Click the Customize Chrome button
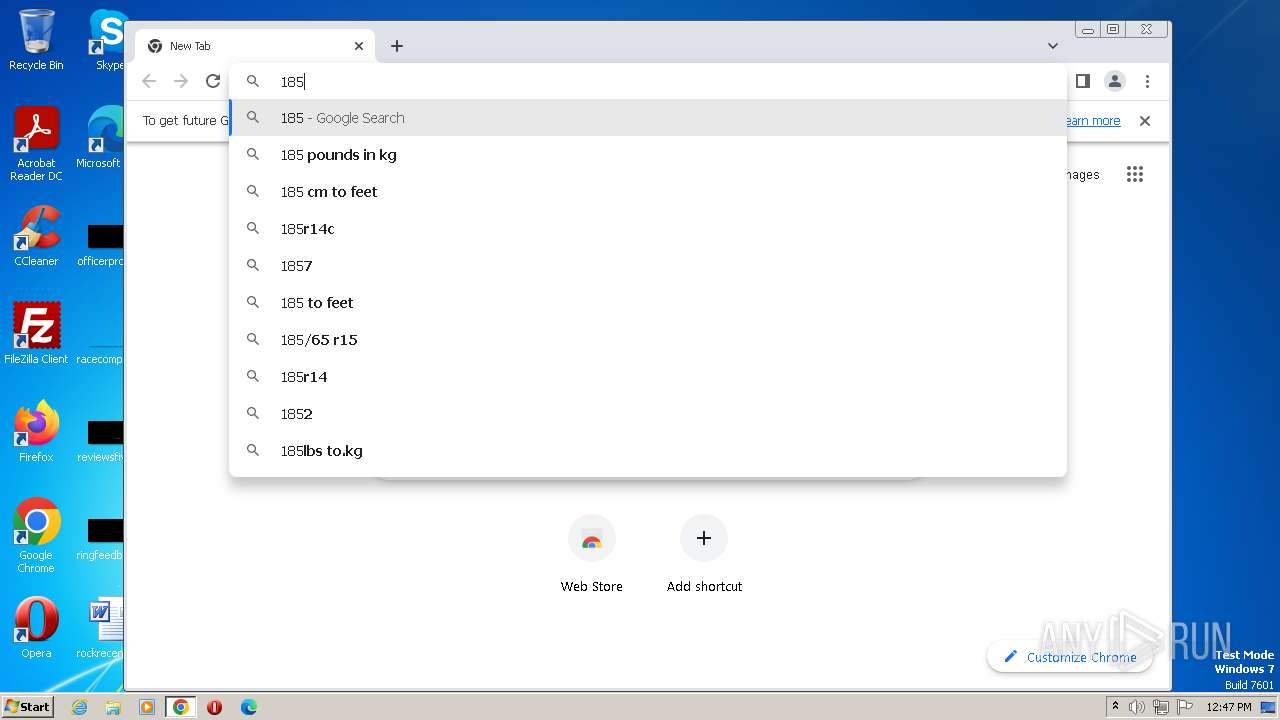Image resolution: width=1280 pixels, height=720 pixels. (x=1069, y=657)
